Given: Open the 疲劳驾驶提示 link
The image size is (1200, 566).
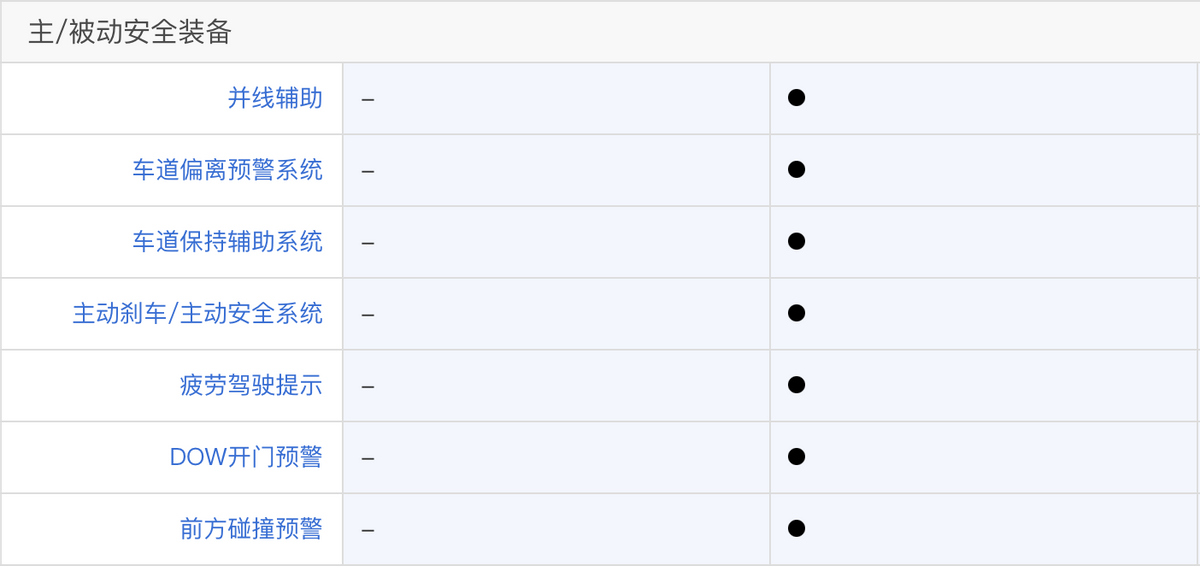Looking at the screenshot, I should [252, 386].
